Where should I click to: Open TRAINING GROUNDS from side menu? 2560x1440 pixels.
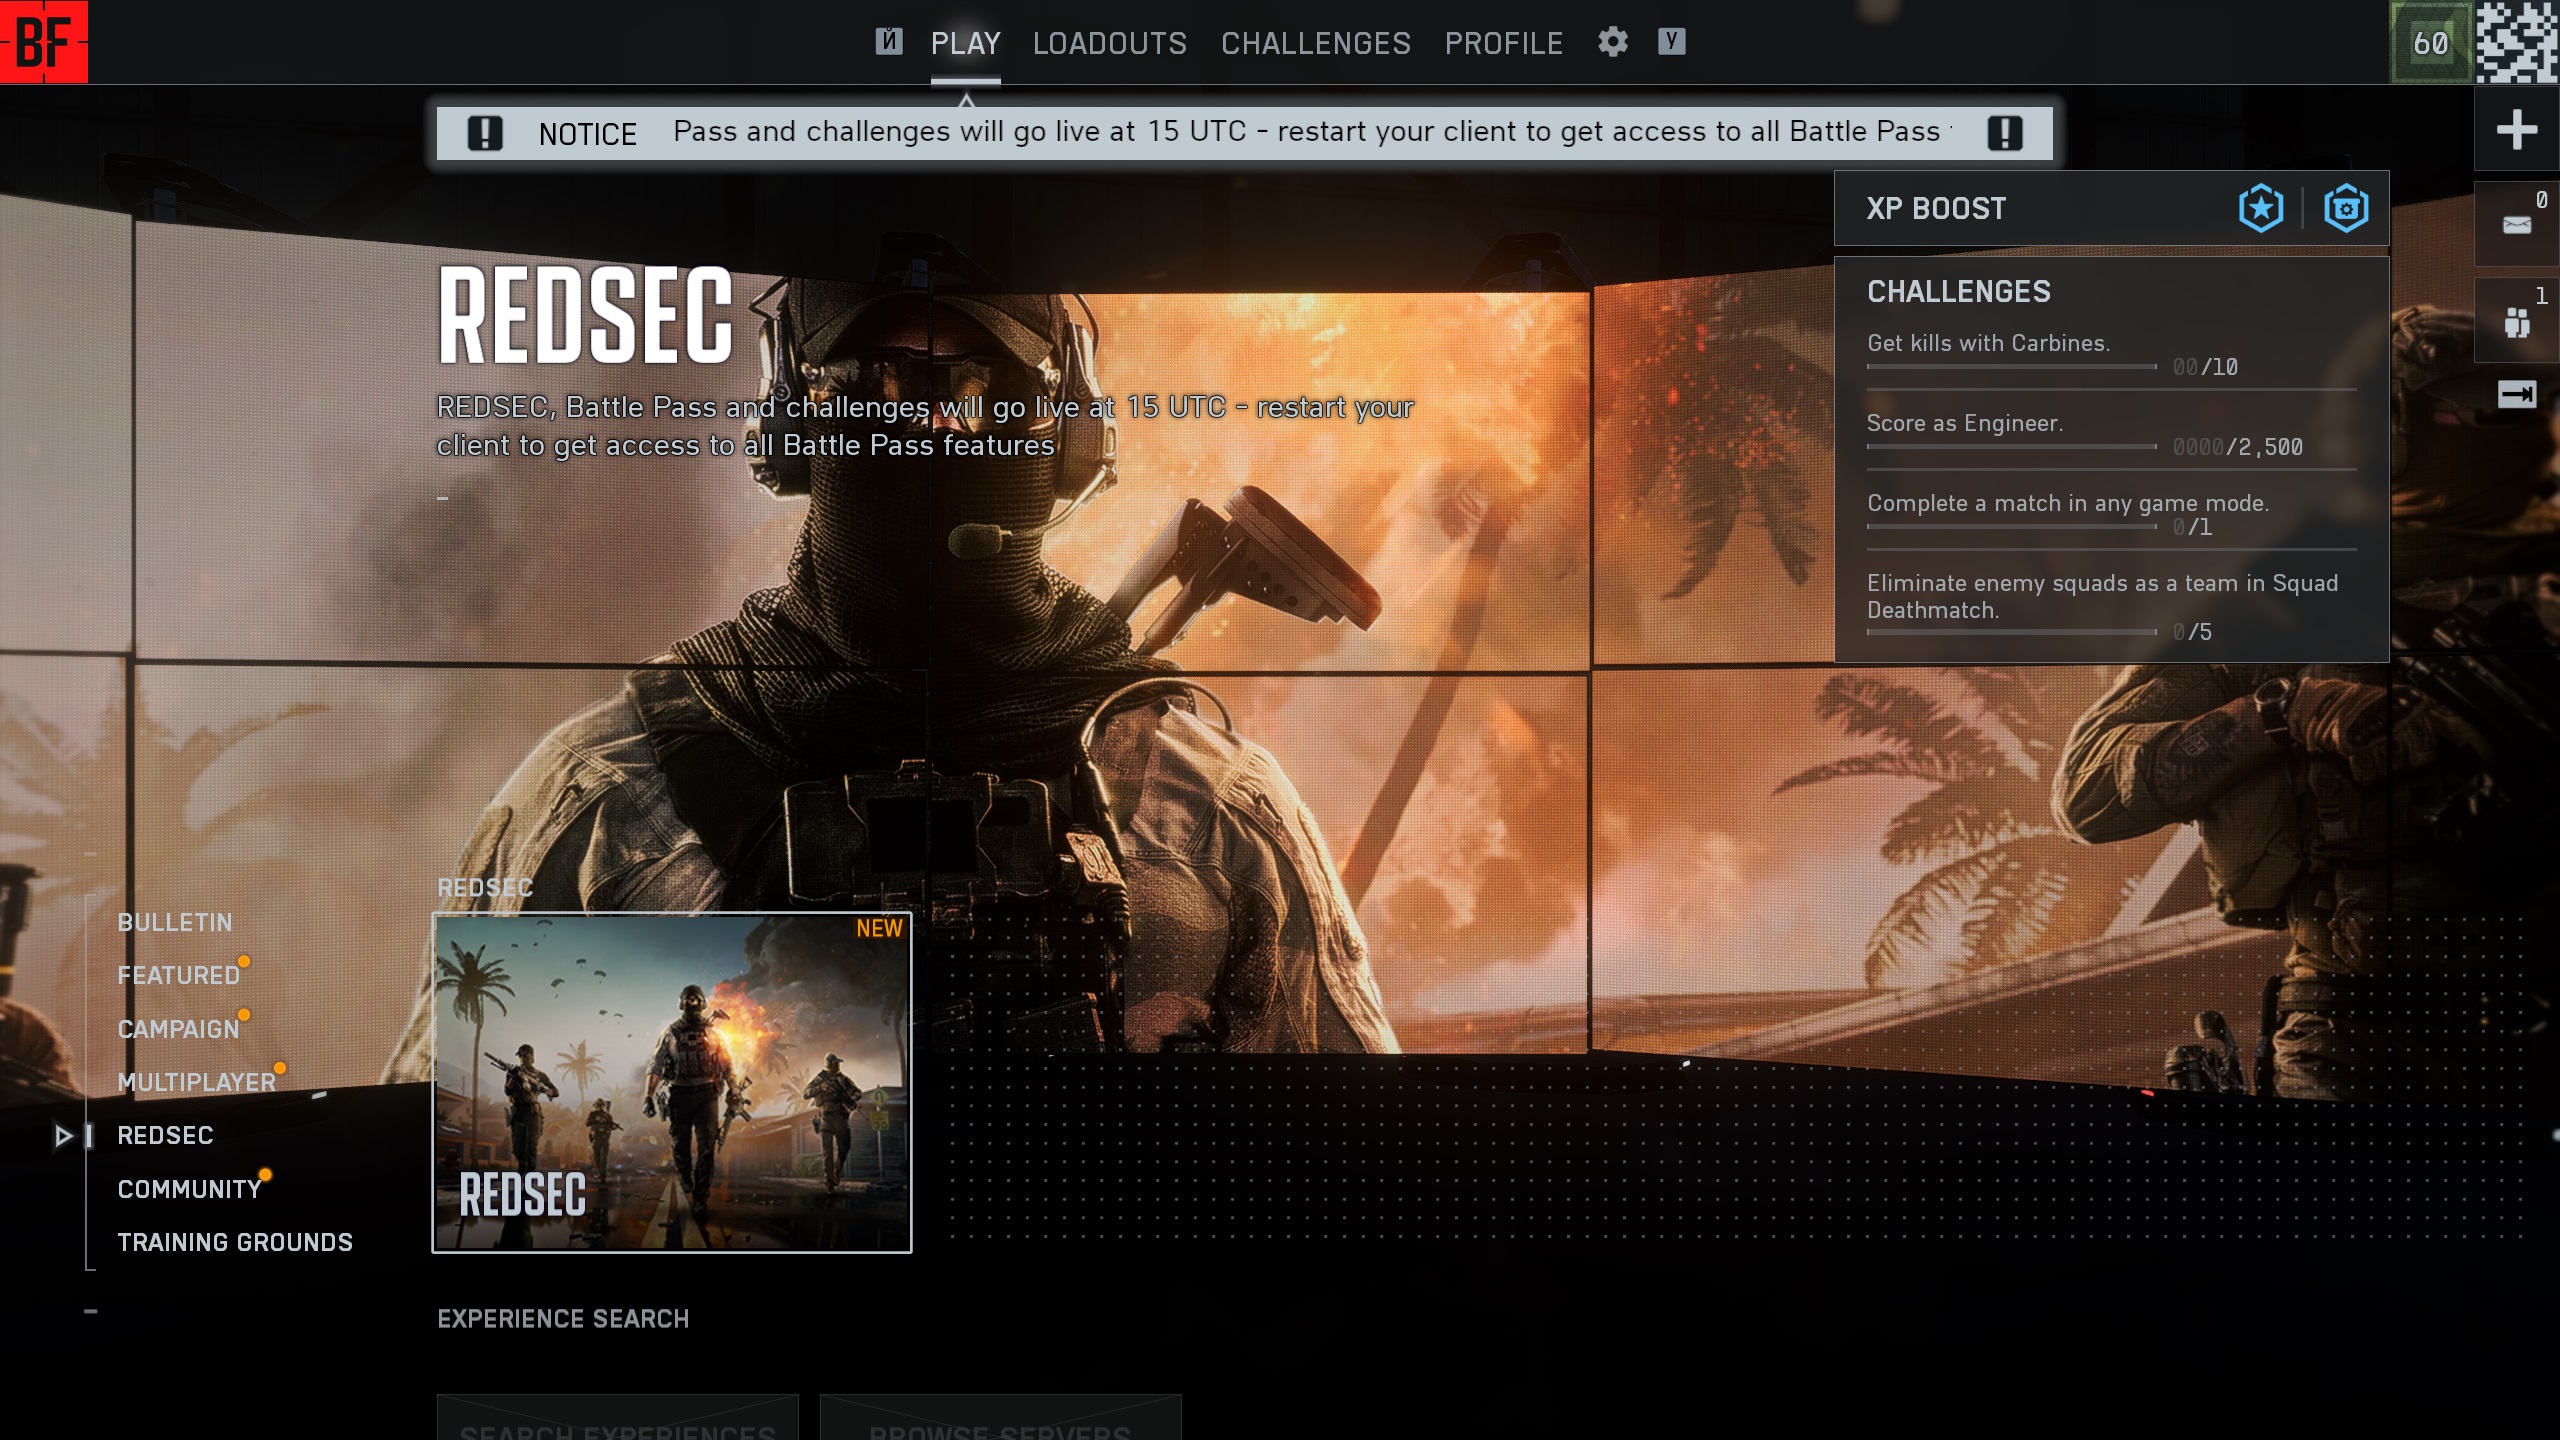[235, 1242]
